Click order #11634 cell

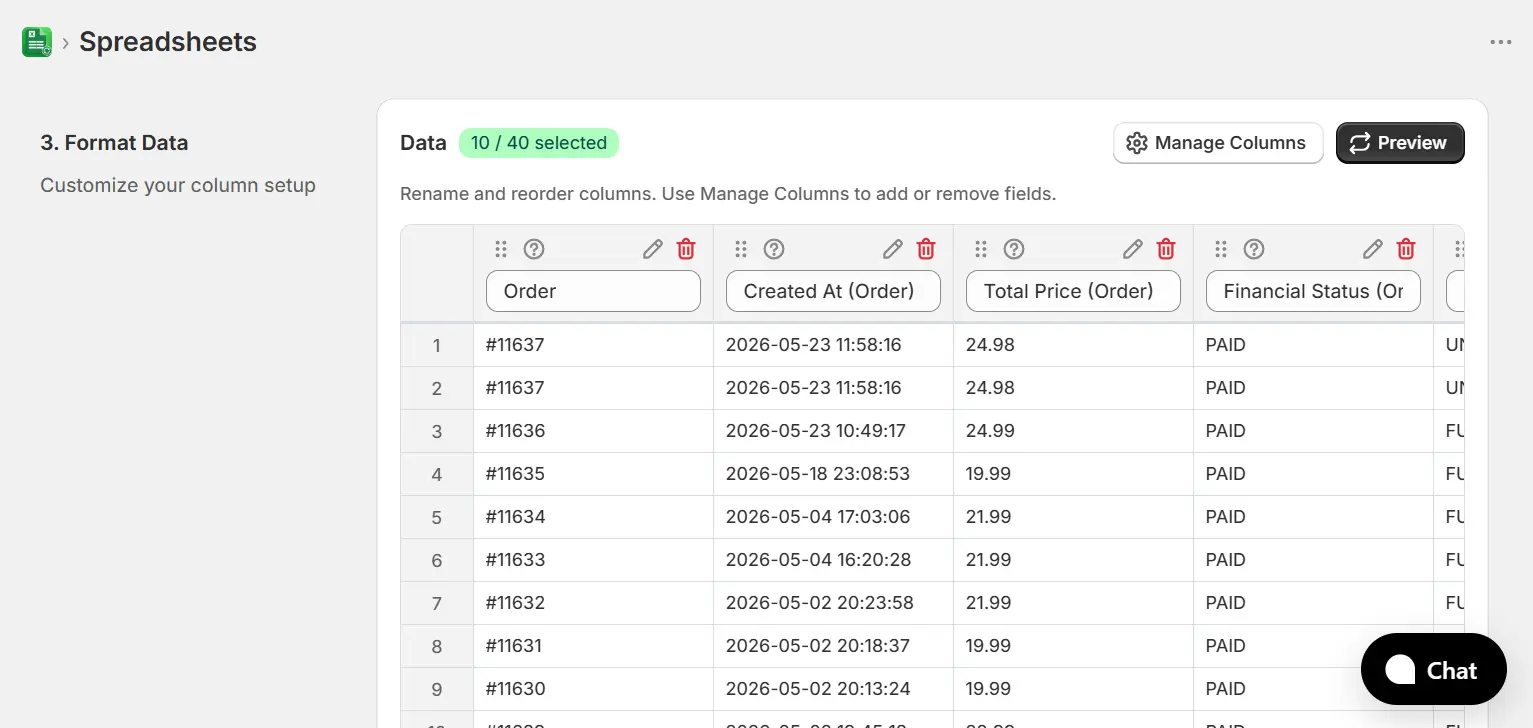[x=593, y=517]
